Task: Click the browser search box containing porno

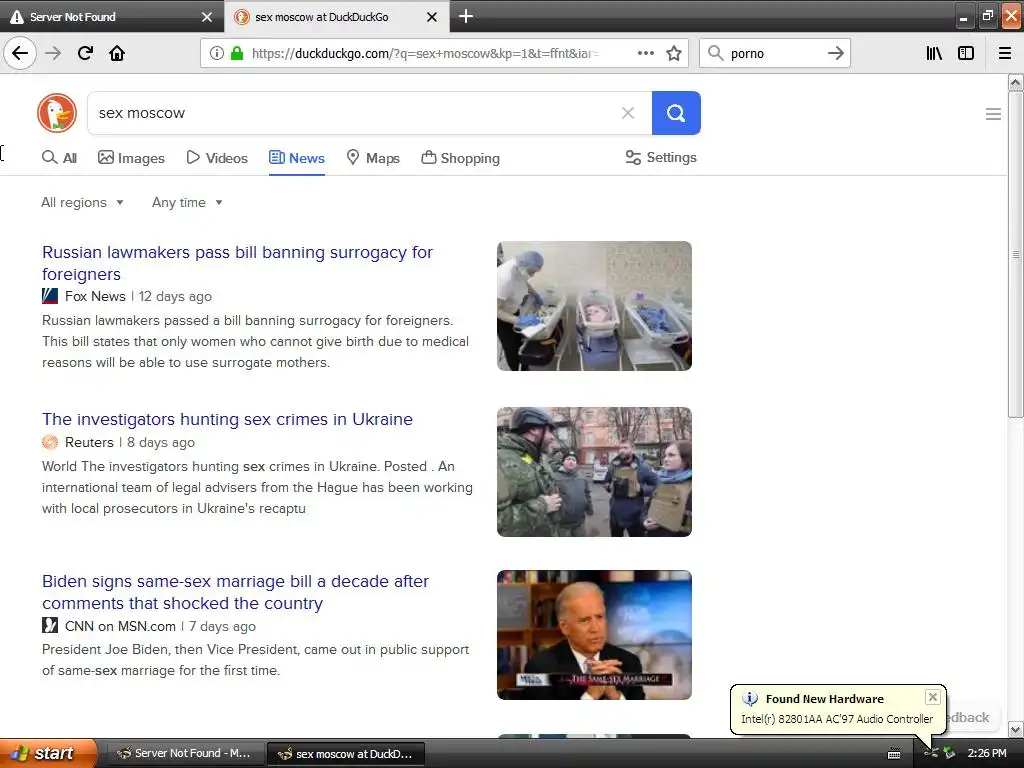Action: click(774, 54)
